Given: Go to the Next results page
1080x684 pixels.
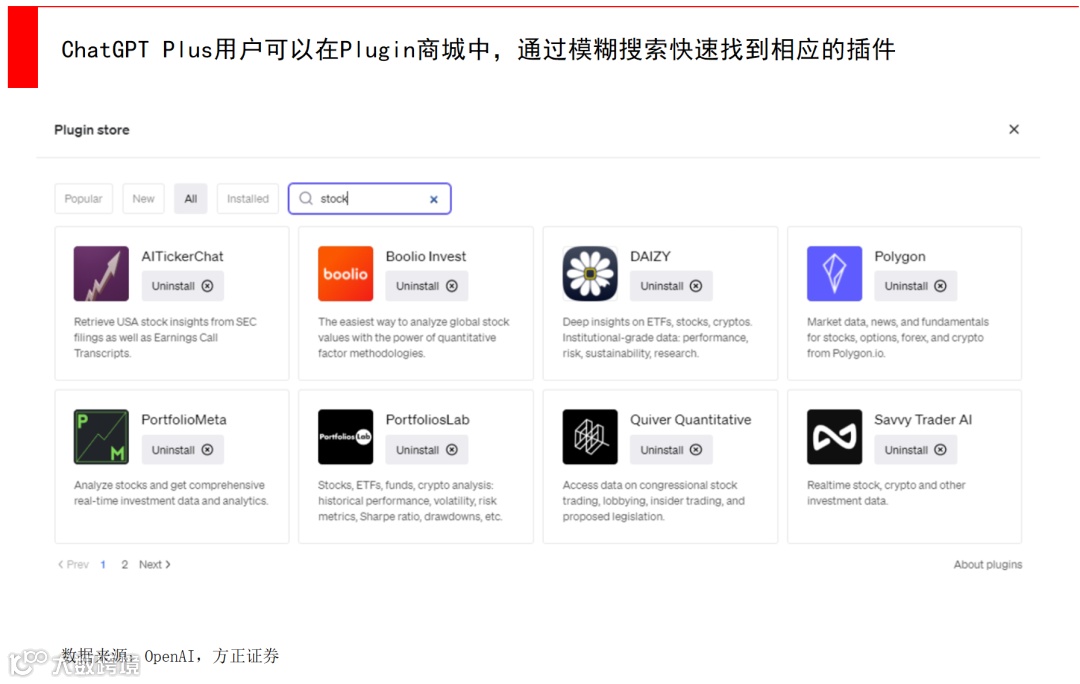Looking at the screenshot, I should (x=155, y=564).
